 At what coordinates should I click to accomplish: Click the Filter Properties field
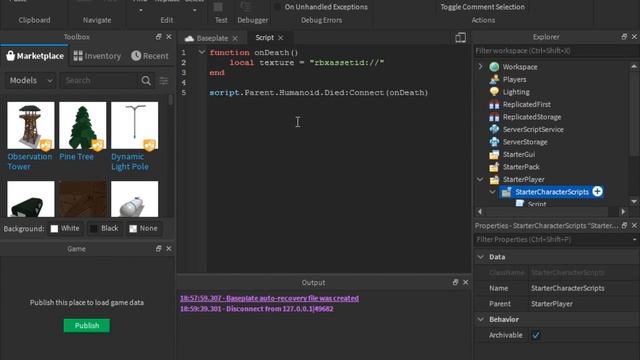(x=553, y=240)
